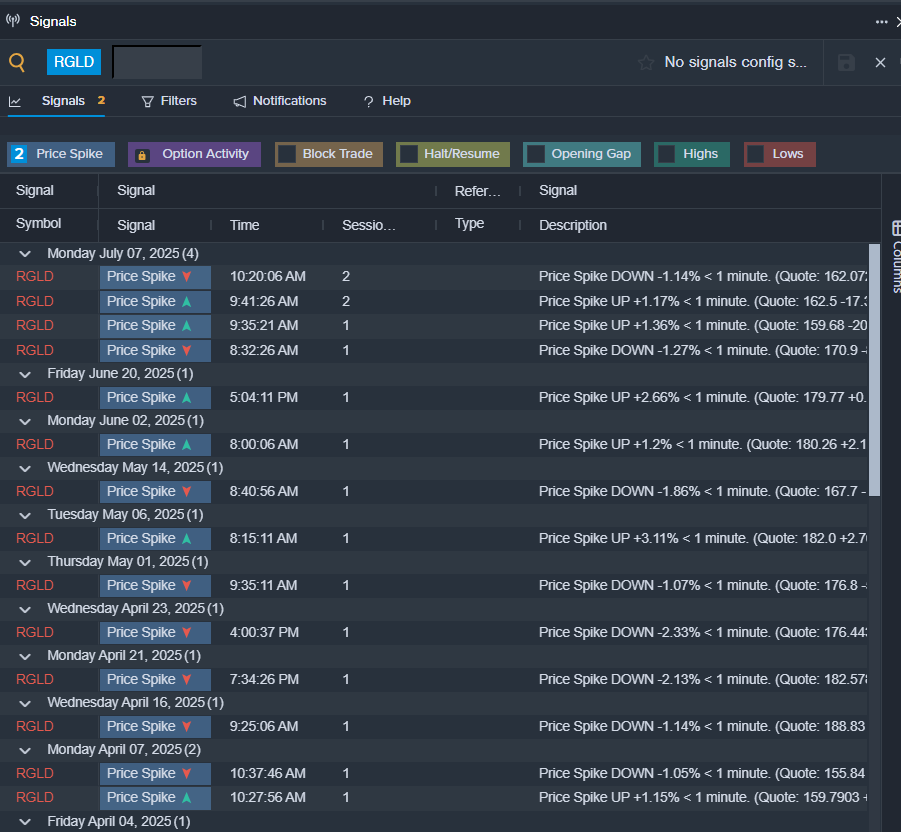Image resolution: width=901 pixels, height=832 pixels.
Task: Open the Filters tab
Action: tap(169, 101)
